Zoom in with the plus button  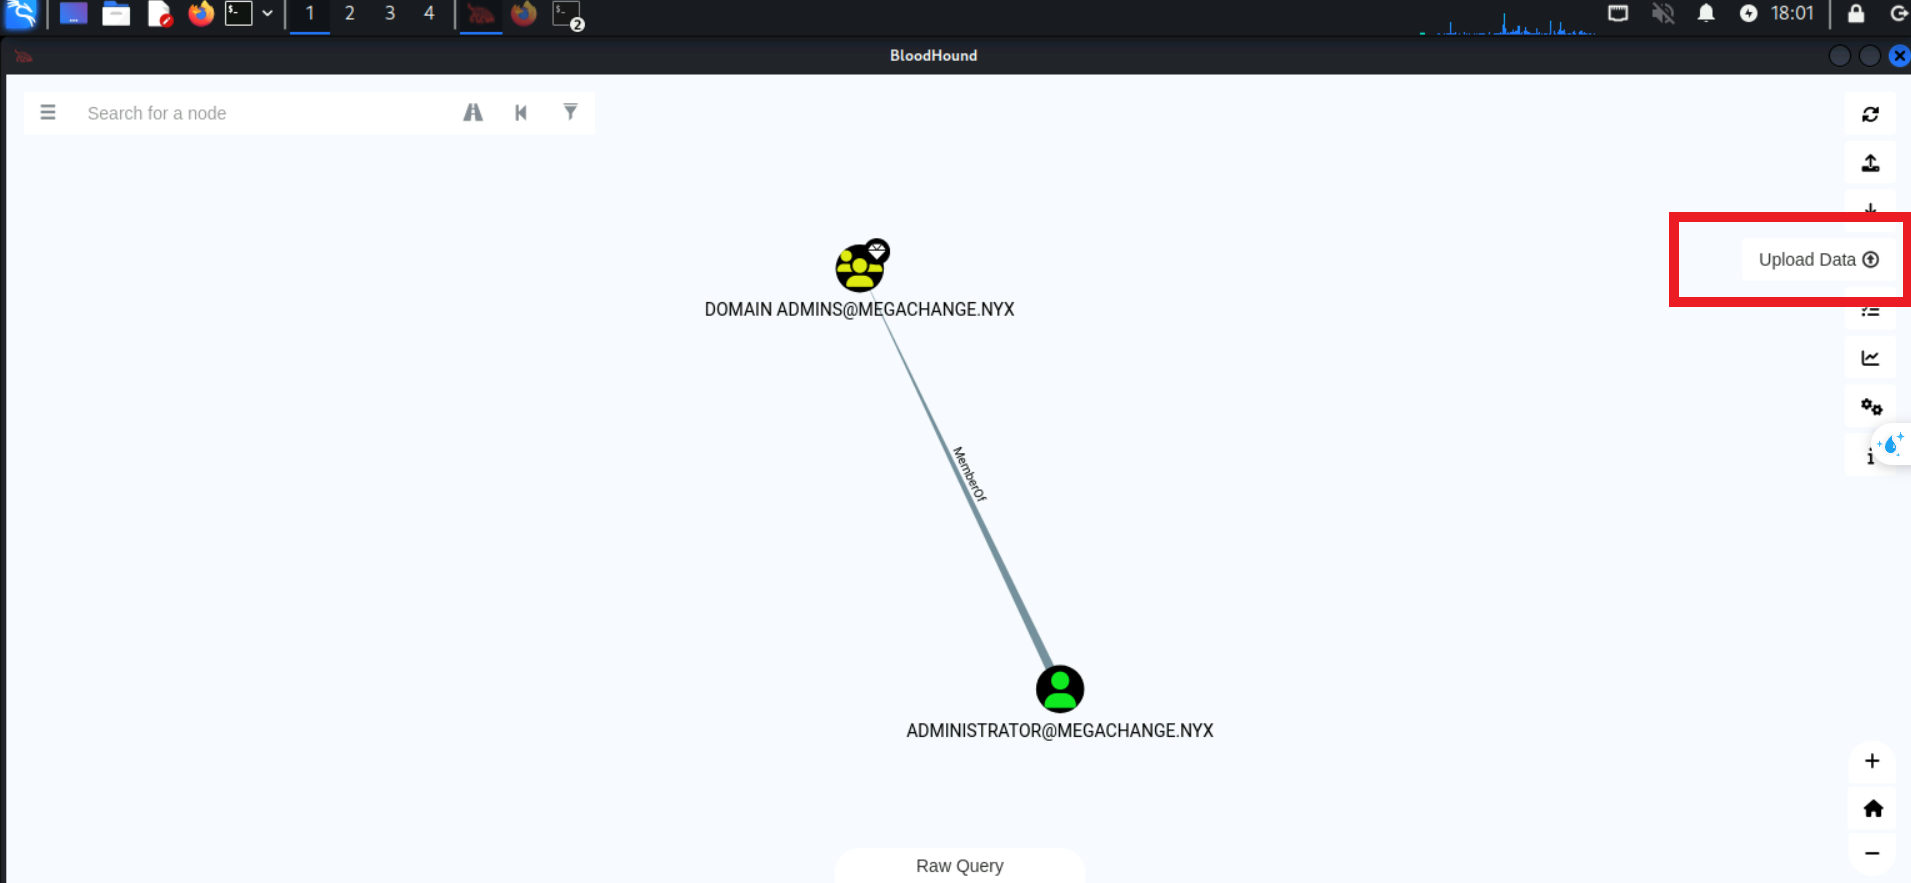point(1872,761)
